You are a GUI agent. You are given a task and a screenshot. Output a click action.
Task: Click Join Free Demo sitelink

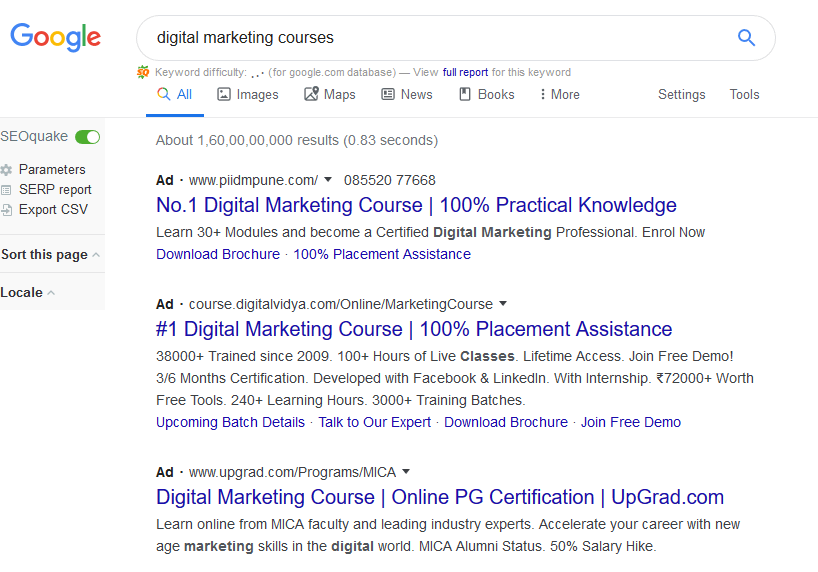pyautogui.click(x=631, y=422)
